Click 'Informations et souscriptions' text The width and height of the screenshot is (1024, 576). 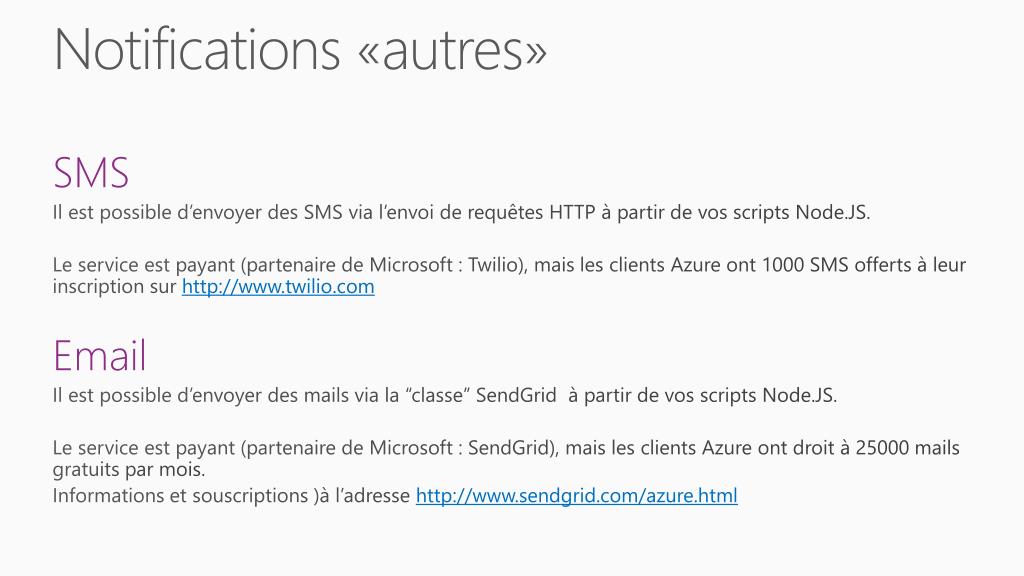coord(180,496)
